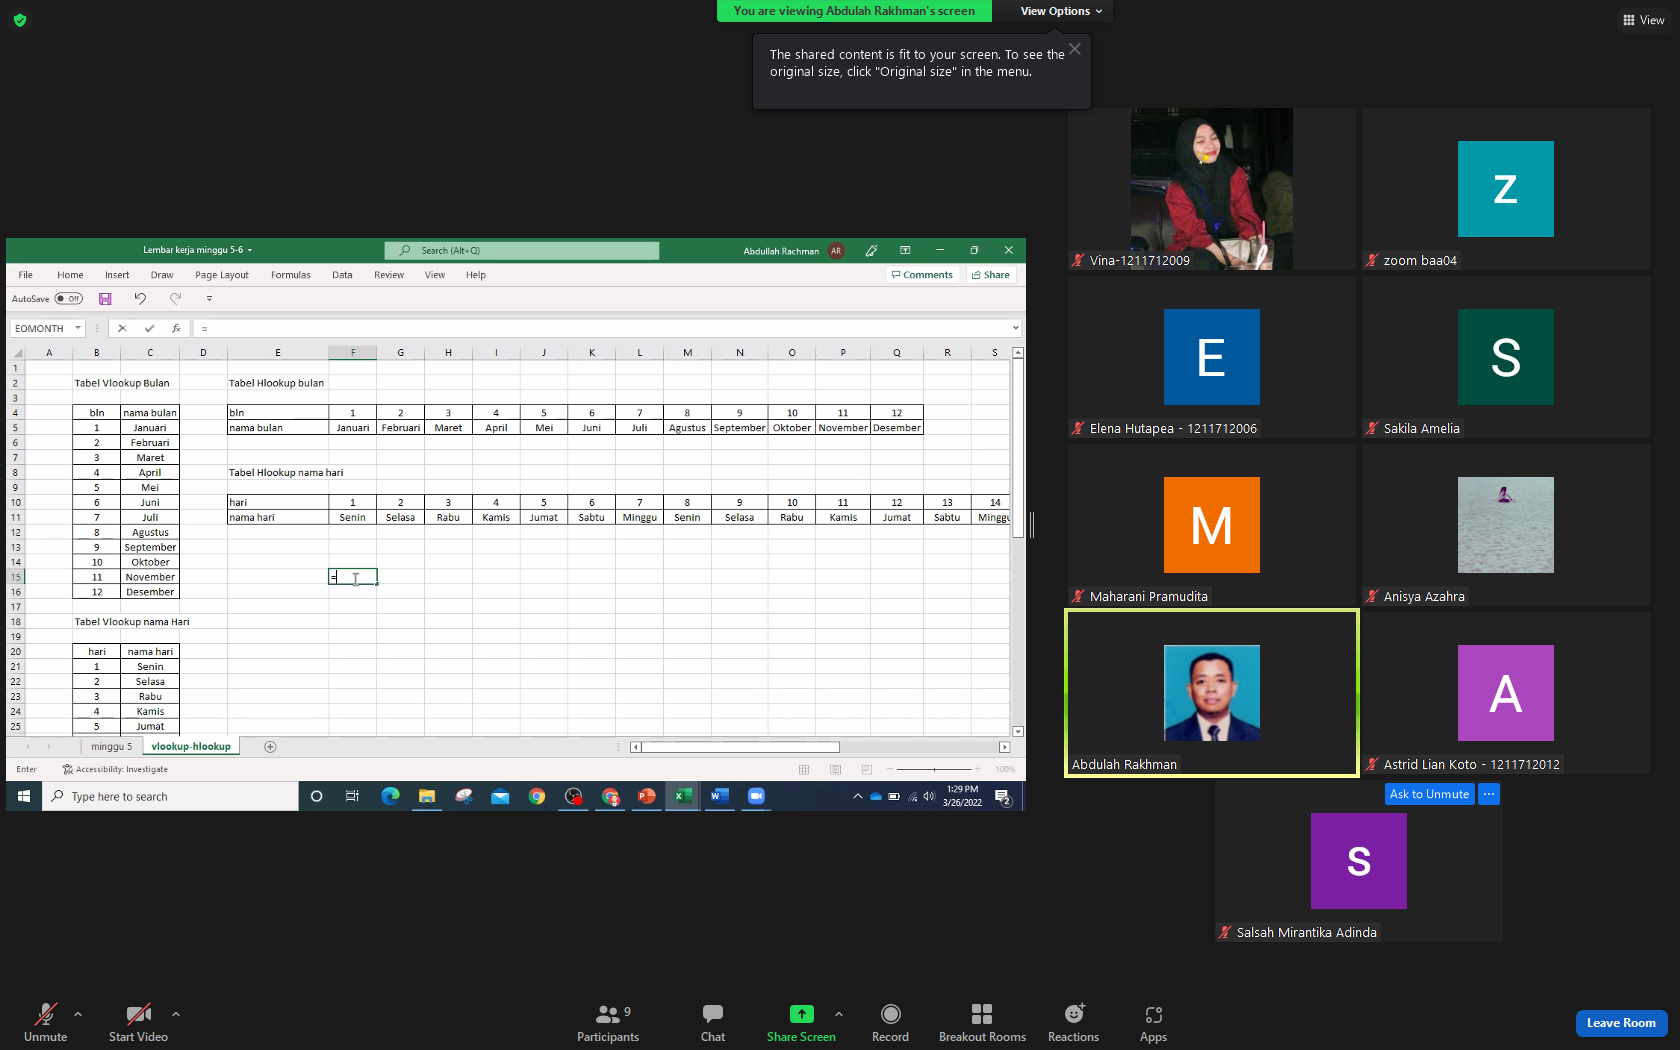Open Windows Start menu
Viewport: 1680px width, 1050px height.
point(24,796)
